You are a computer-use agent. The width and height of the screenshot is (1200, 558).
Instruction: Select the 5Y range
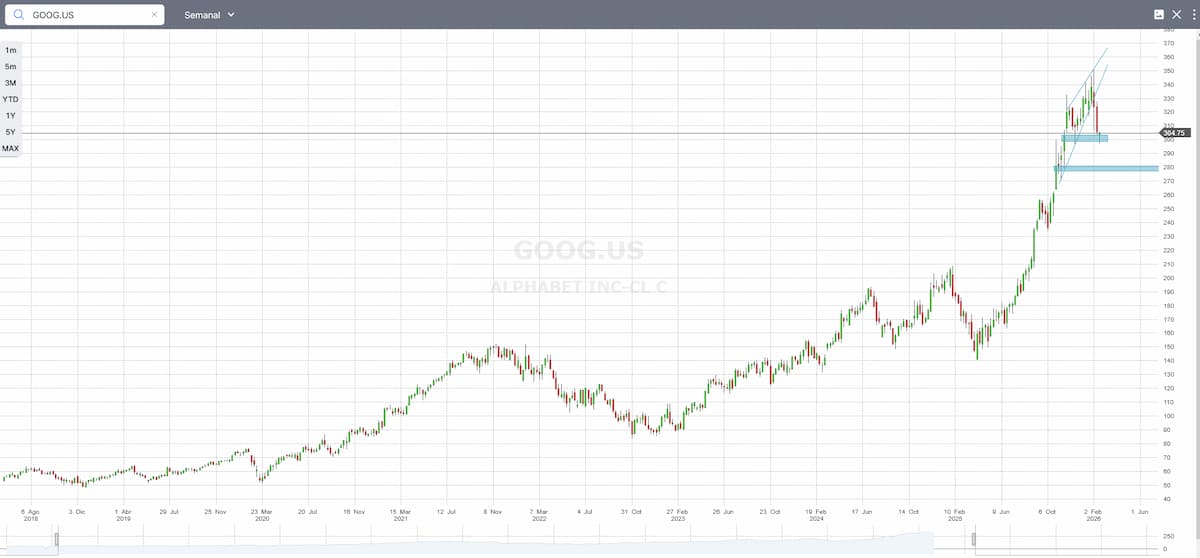tap(10, 132)
